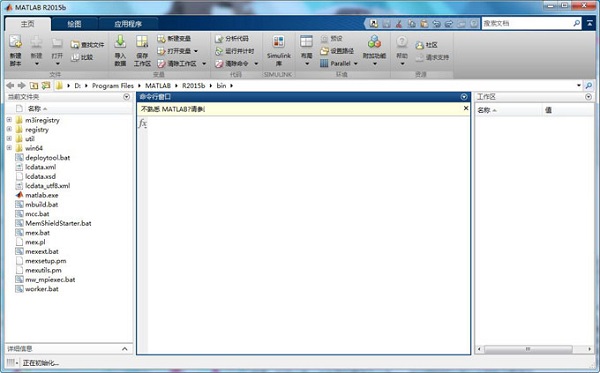This screenshot has height=373, width=600.
Task: Expand the util folder node
Action: (9, 138)
